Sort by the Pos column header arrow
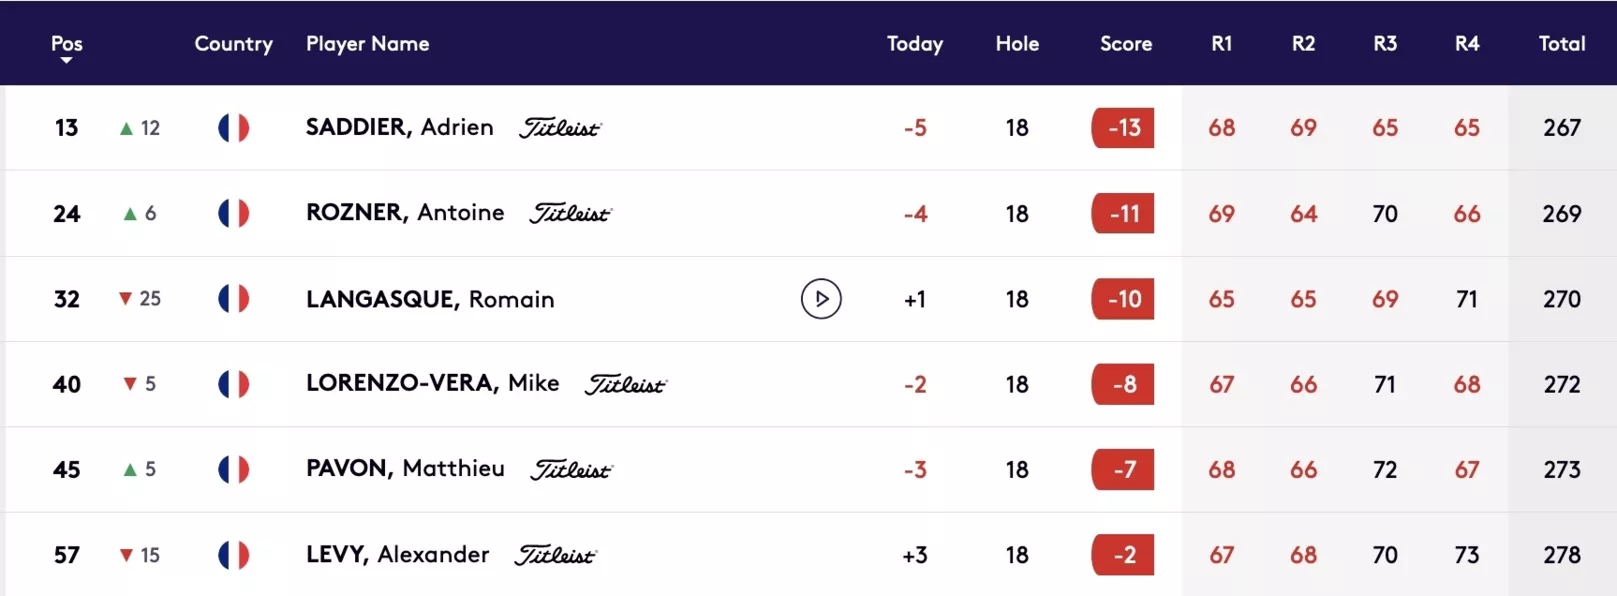1617x596 pixels. click(x=67, y=60)
